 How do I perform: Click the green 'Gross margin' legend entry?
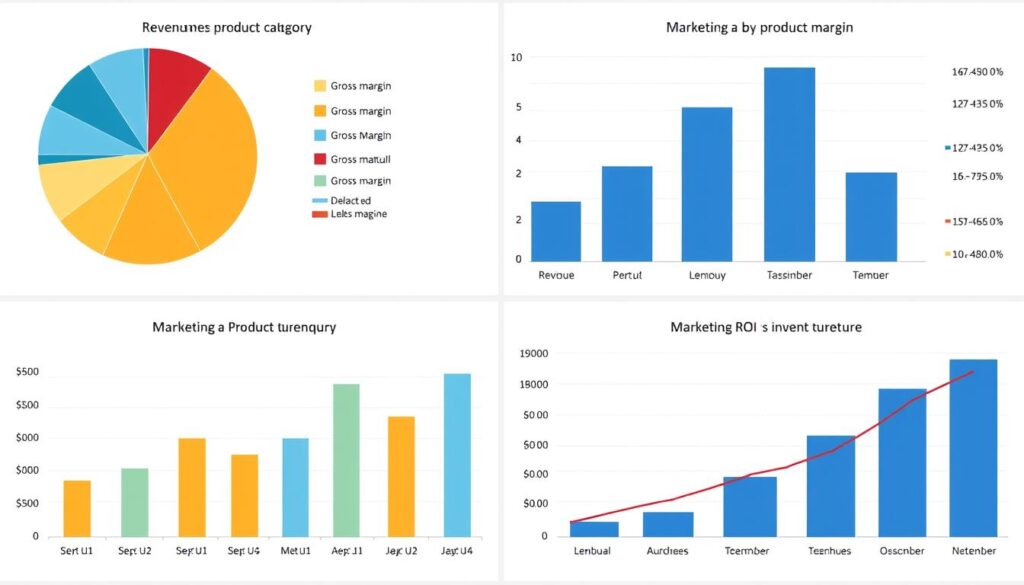[x=320, y=181]
